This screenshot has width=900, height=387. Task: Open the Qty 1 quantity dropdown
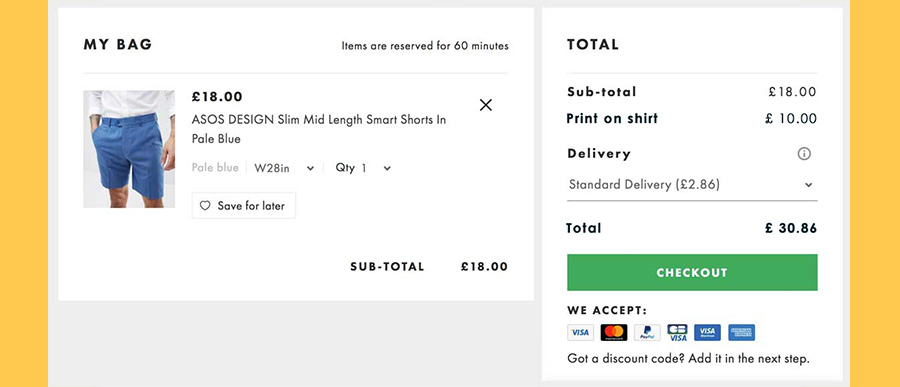pos(363,168)
